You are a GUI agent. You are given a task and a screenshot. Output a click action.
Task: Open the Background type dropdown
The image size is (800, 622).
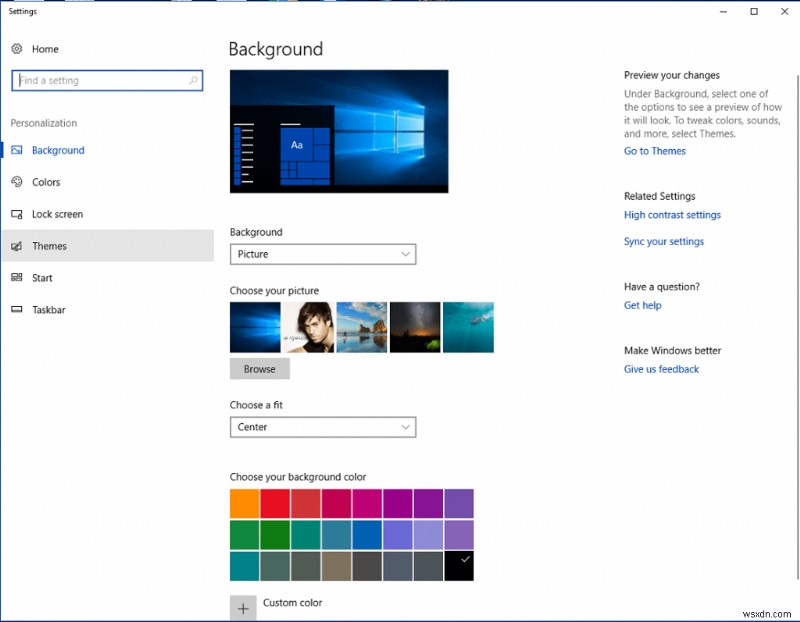[x=323, y=254]
